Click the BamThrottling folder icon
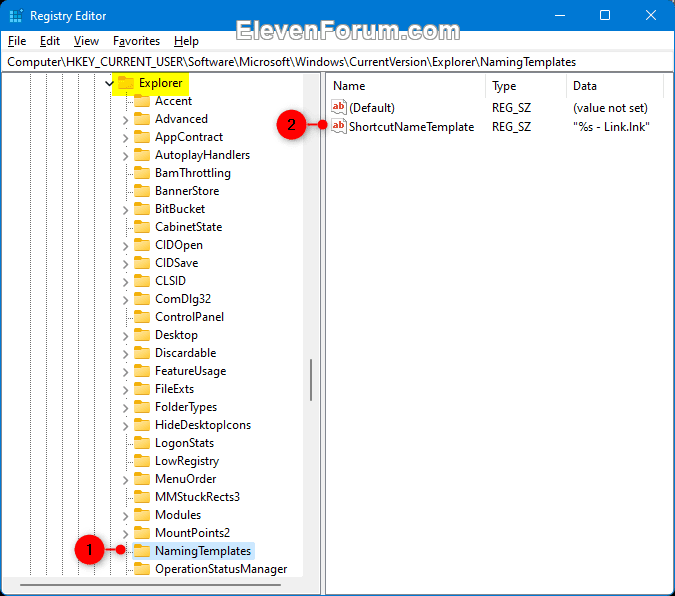Image resolution: width=675 pixels, height=596 pixels. (x=142, y=173)
